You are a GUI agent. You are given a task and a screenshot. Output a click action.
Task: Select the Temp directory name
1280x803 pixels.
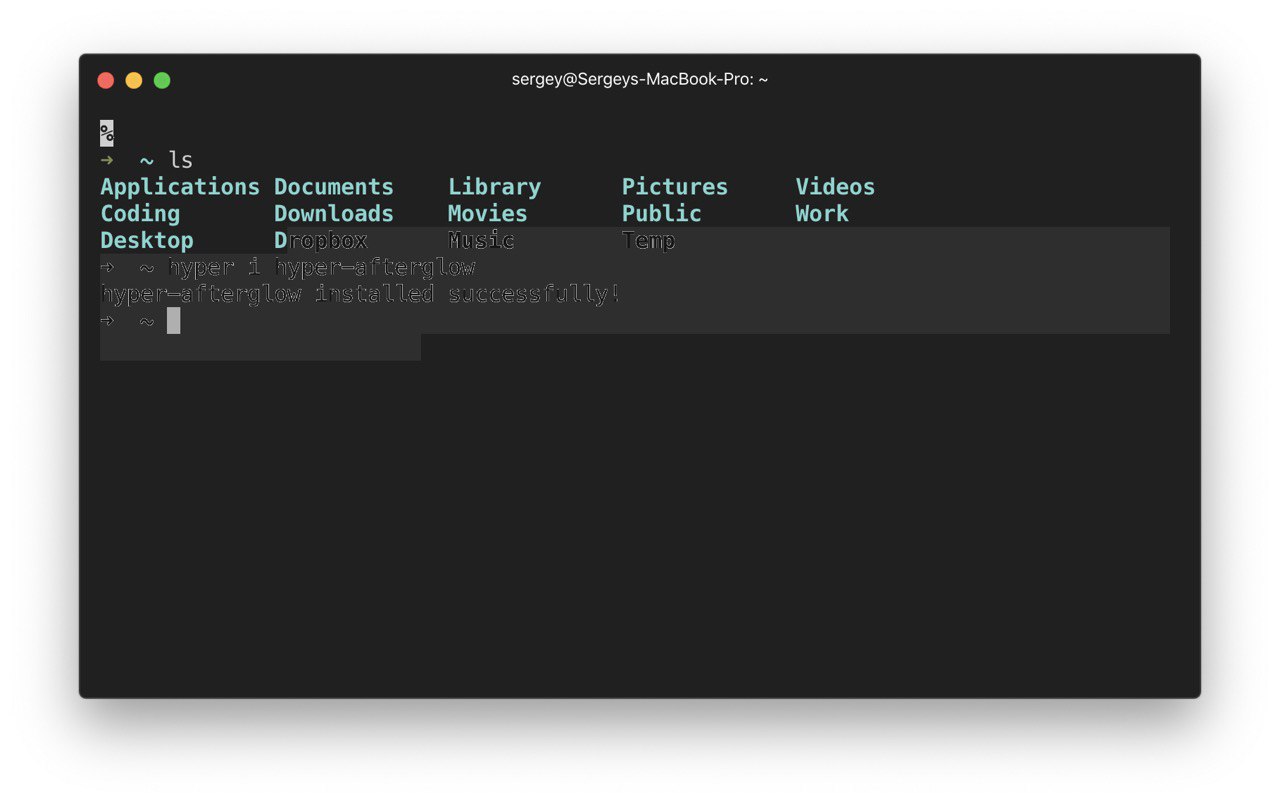[x=648, y=241]
